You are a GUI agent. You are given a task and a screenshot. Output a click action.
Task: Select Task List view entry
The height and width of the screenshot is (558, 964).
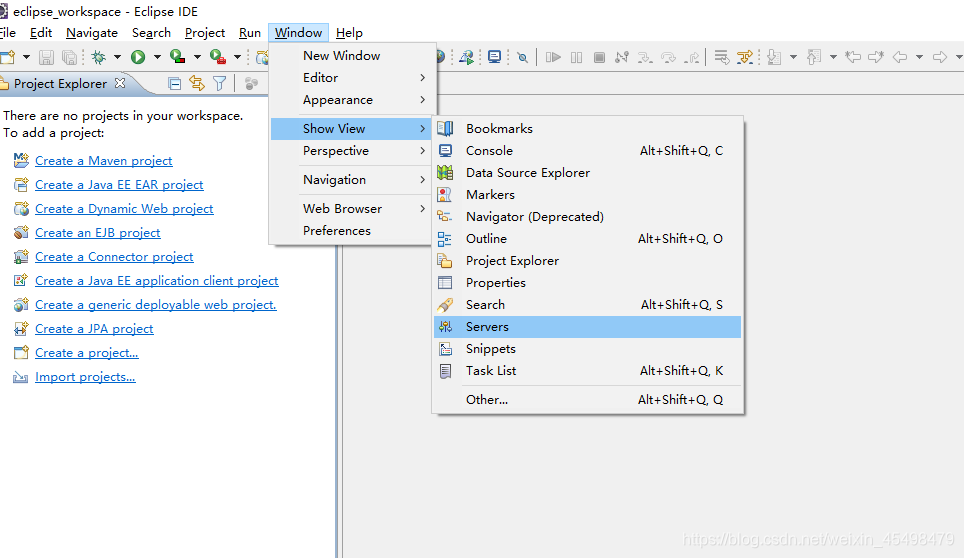587,371
